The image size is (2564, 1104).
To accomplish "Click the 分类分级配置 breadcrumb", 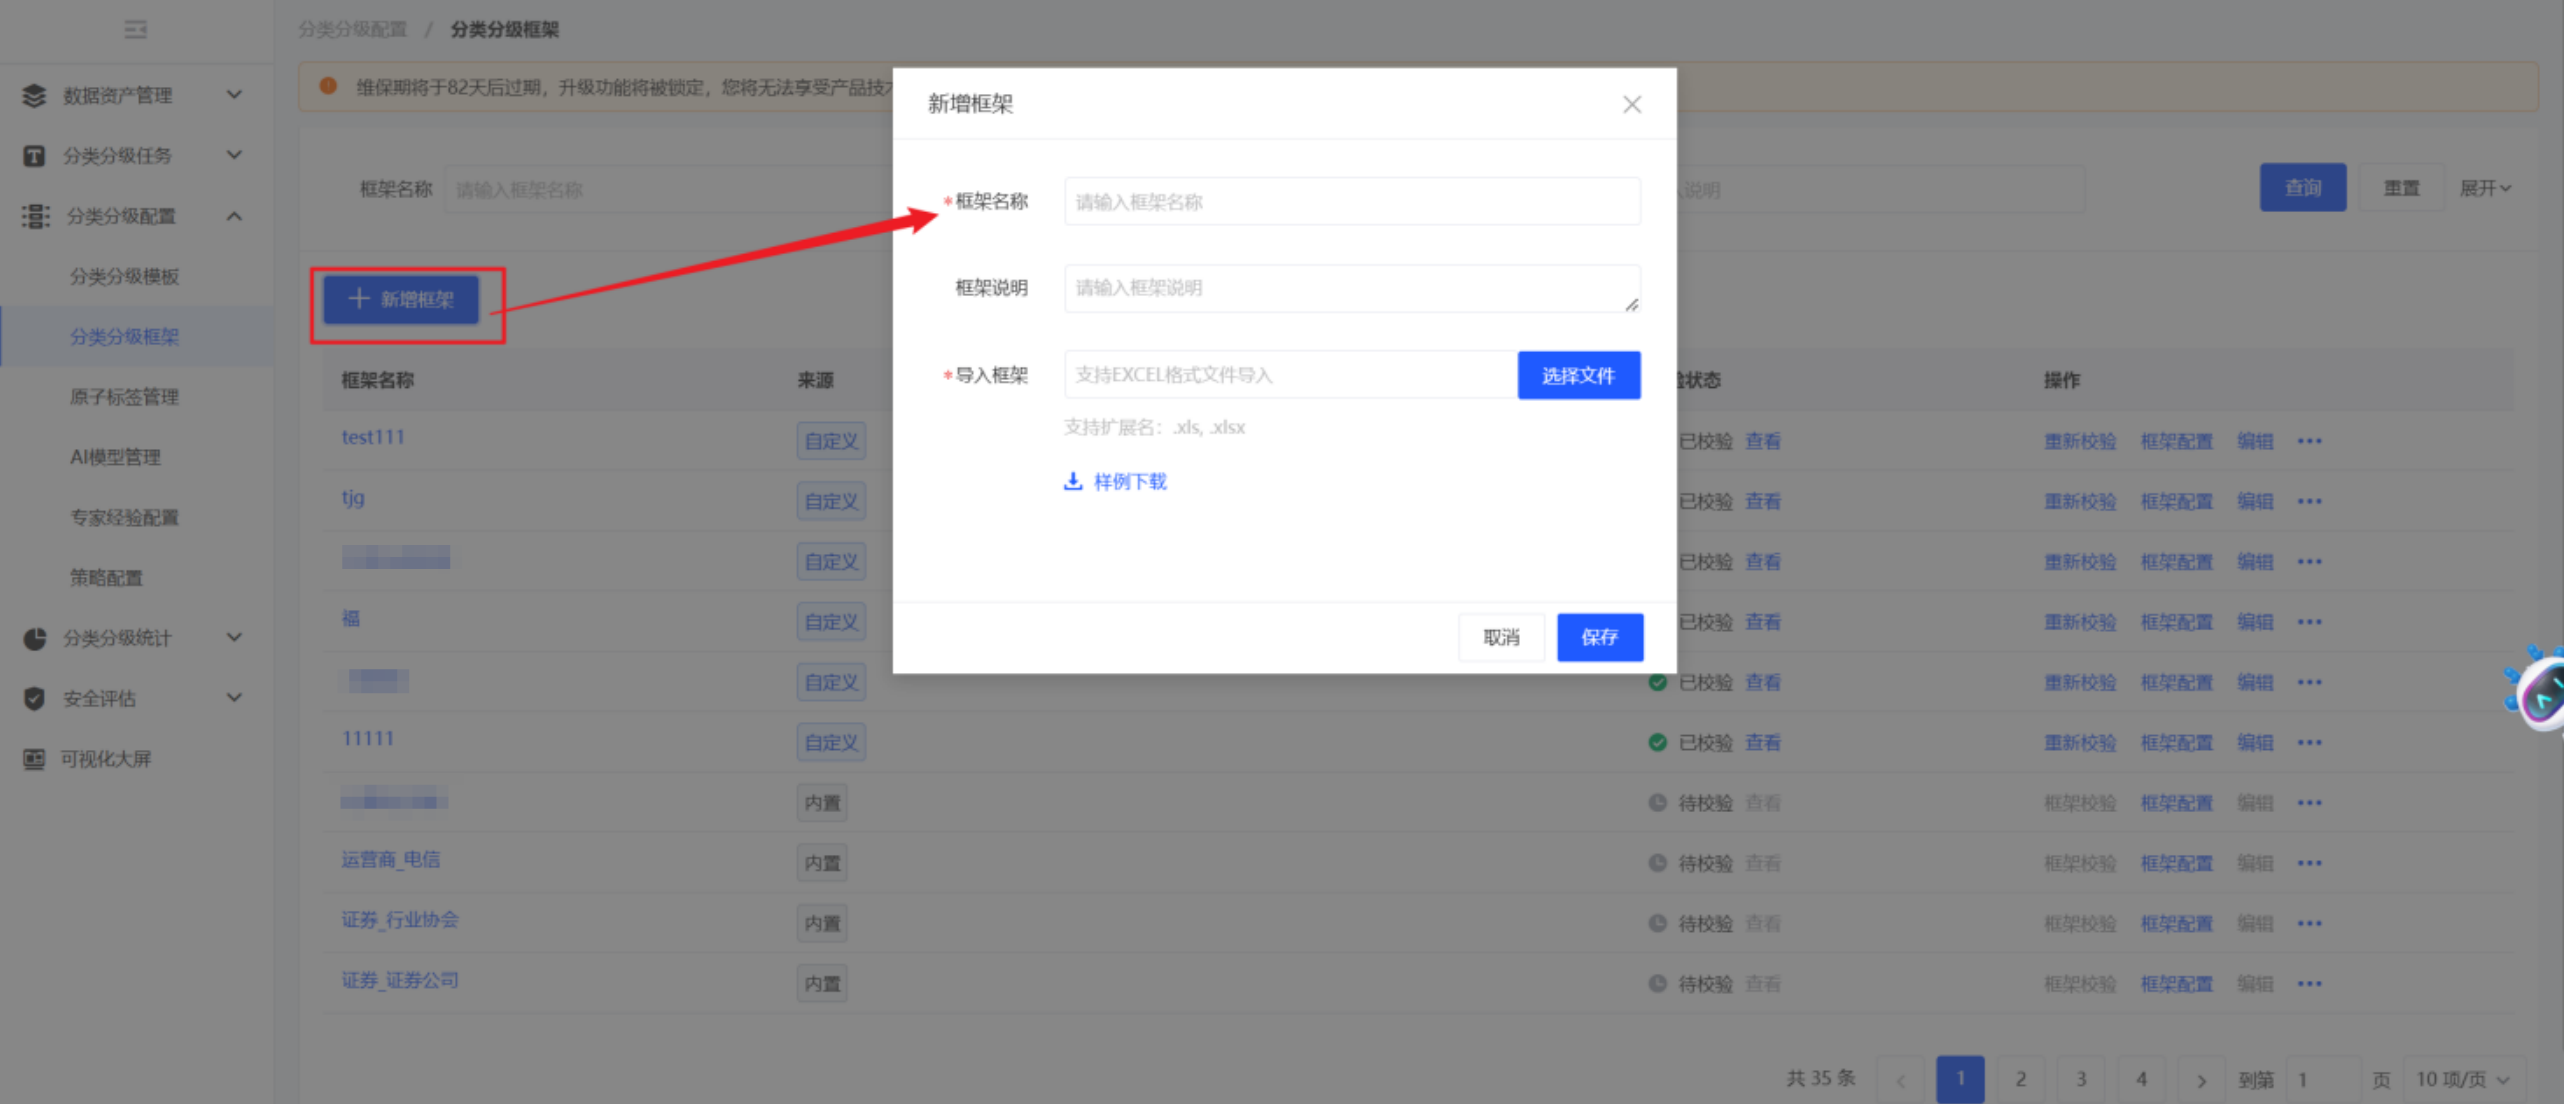I will point(353,30).
